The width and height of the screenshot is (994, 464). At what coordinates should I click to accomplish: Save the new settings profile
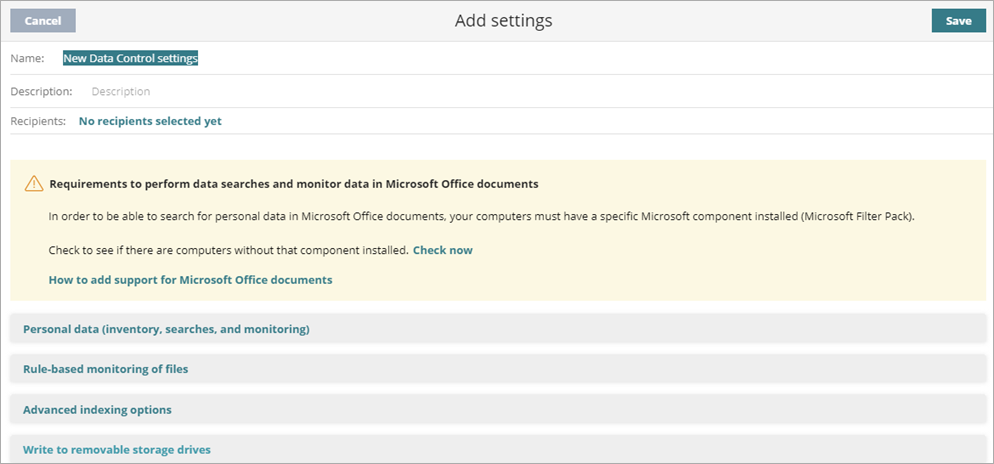point(958,20)
